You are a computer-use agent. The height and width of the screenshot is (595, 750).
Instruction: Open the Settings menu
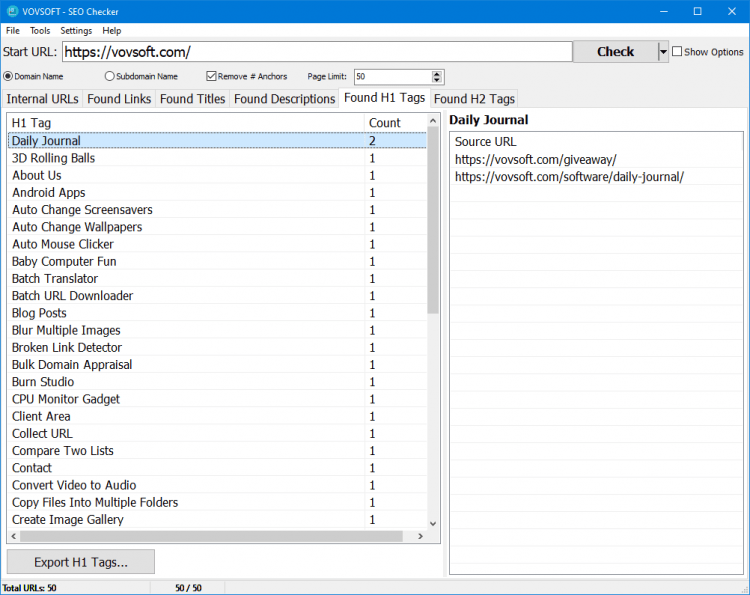[x=76, y=31]
